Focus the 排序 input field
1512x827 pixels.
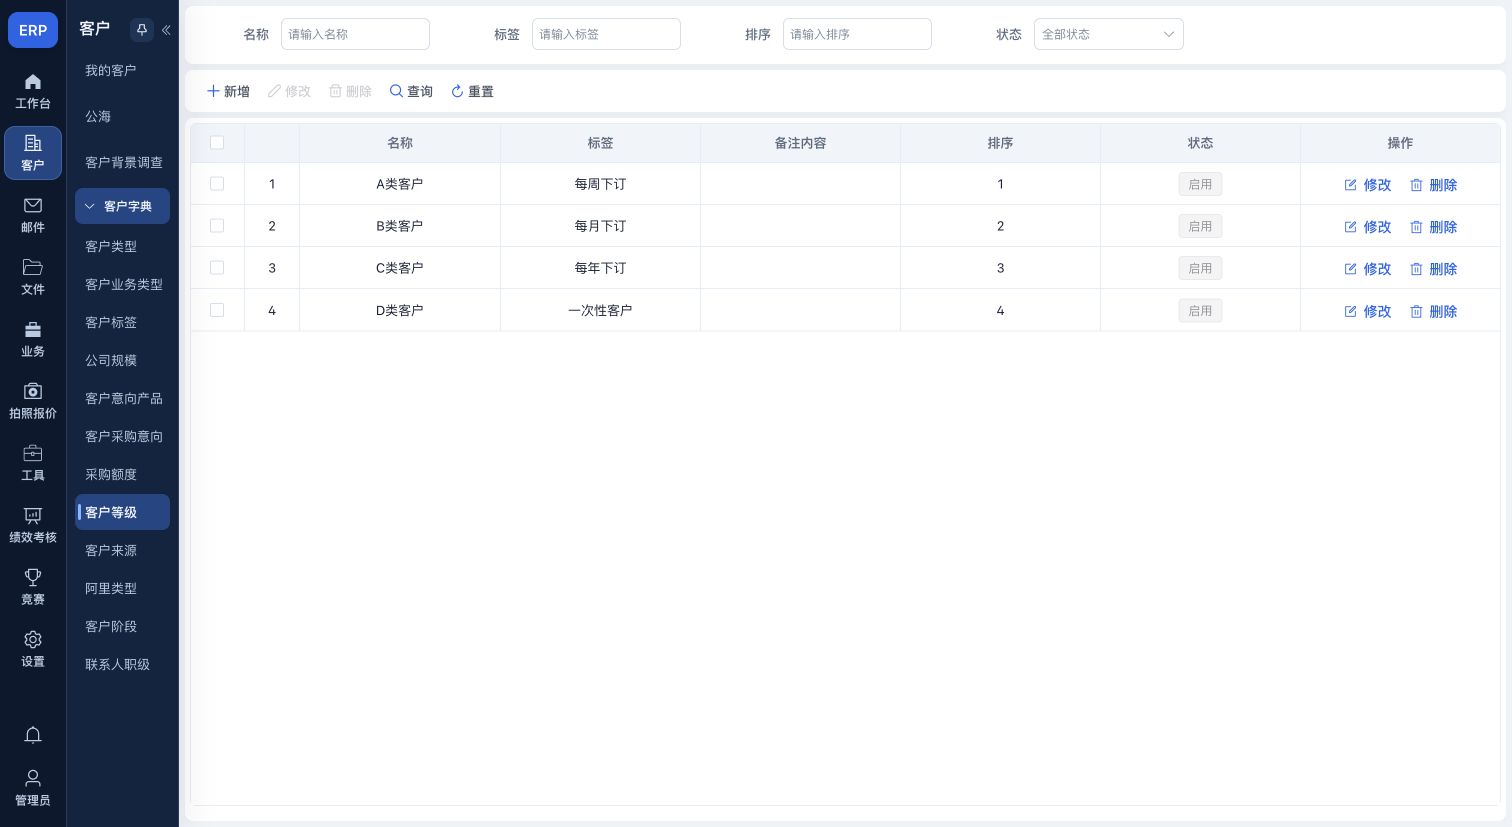click(x=857, y=34)
